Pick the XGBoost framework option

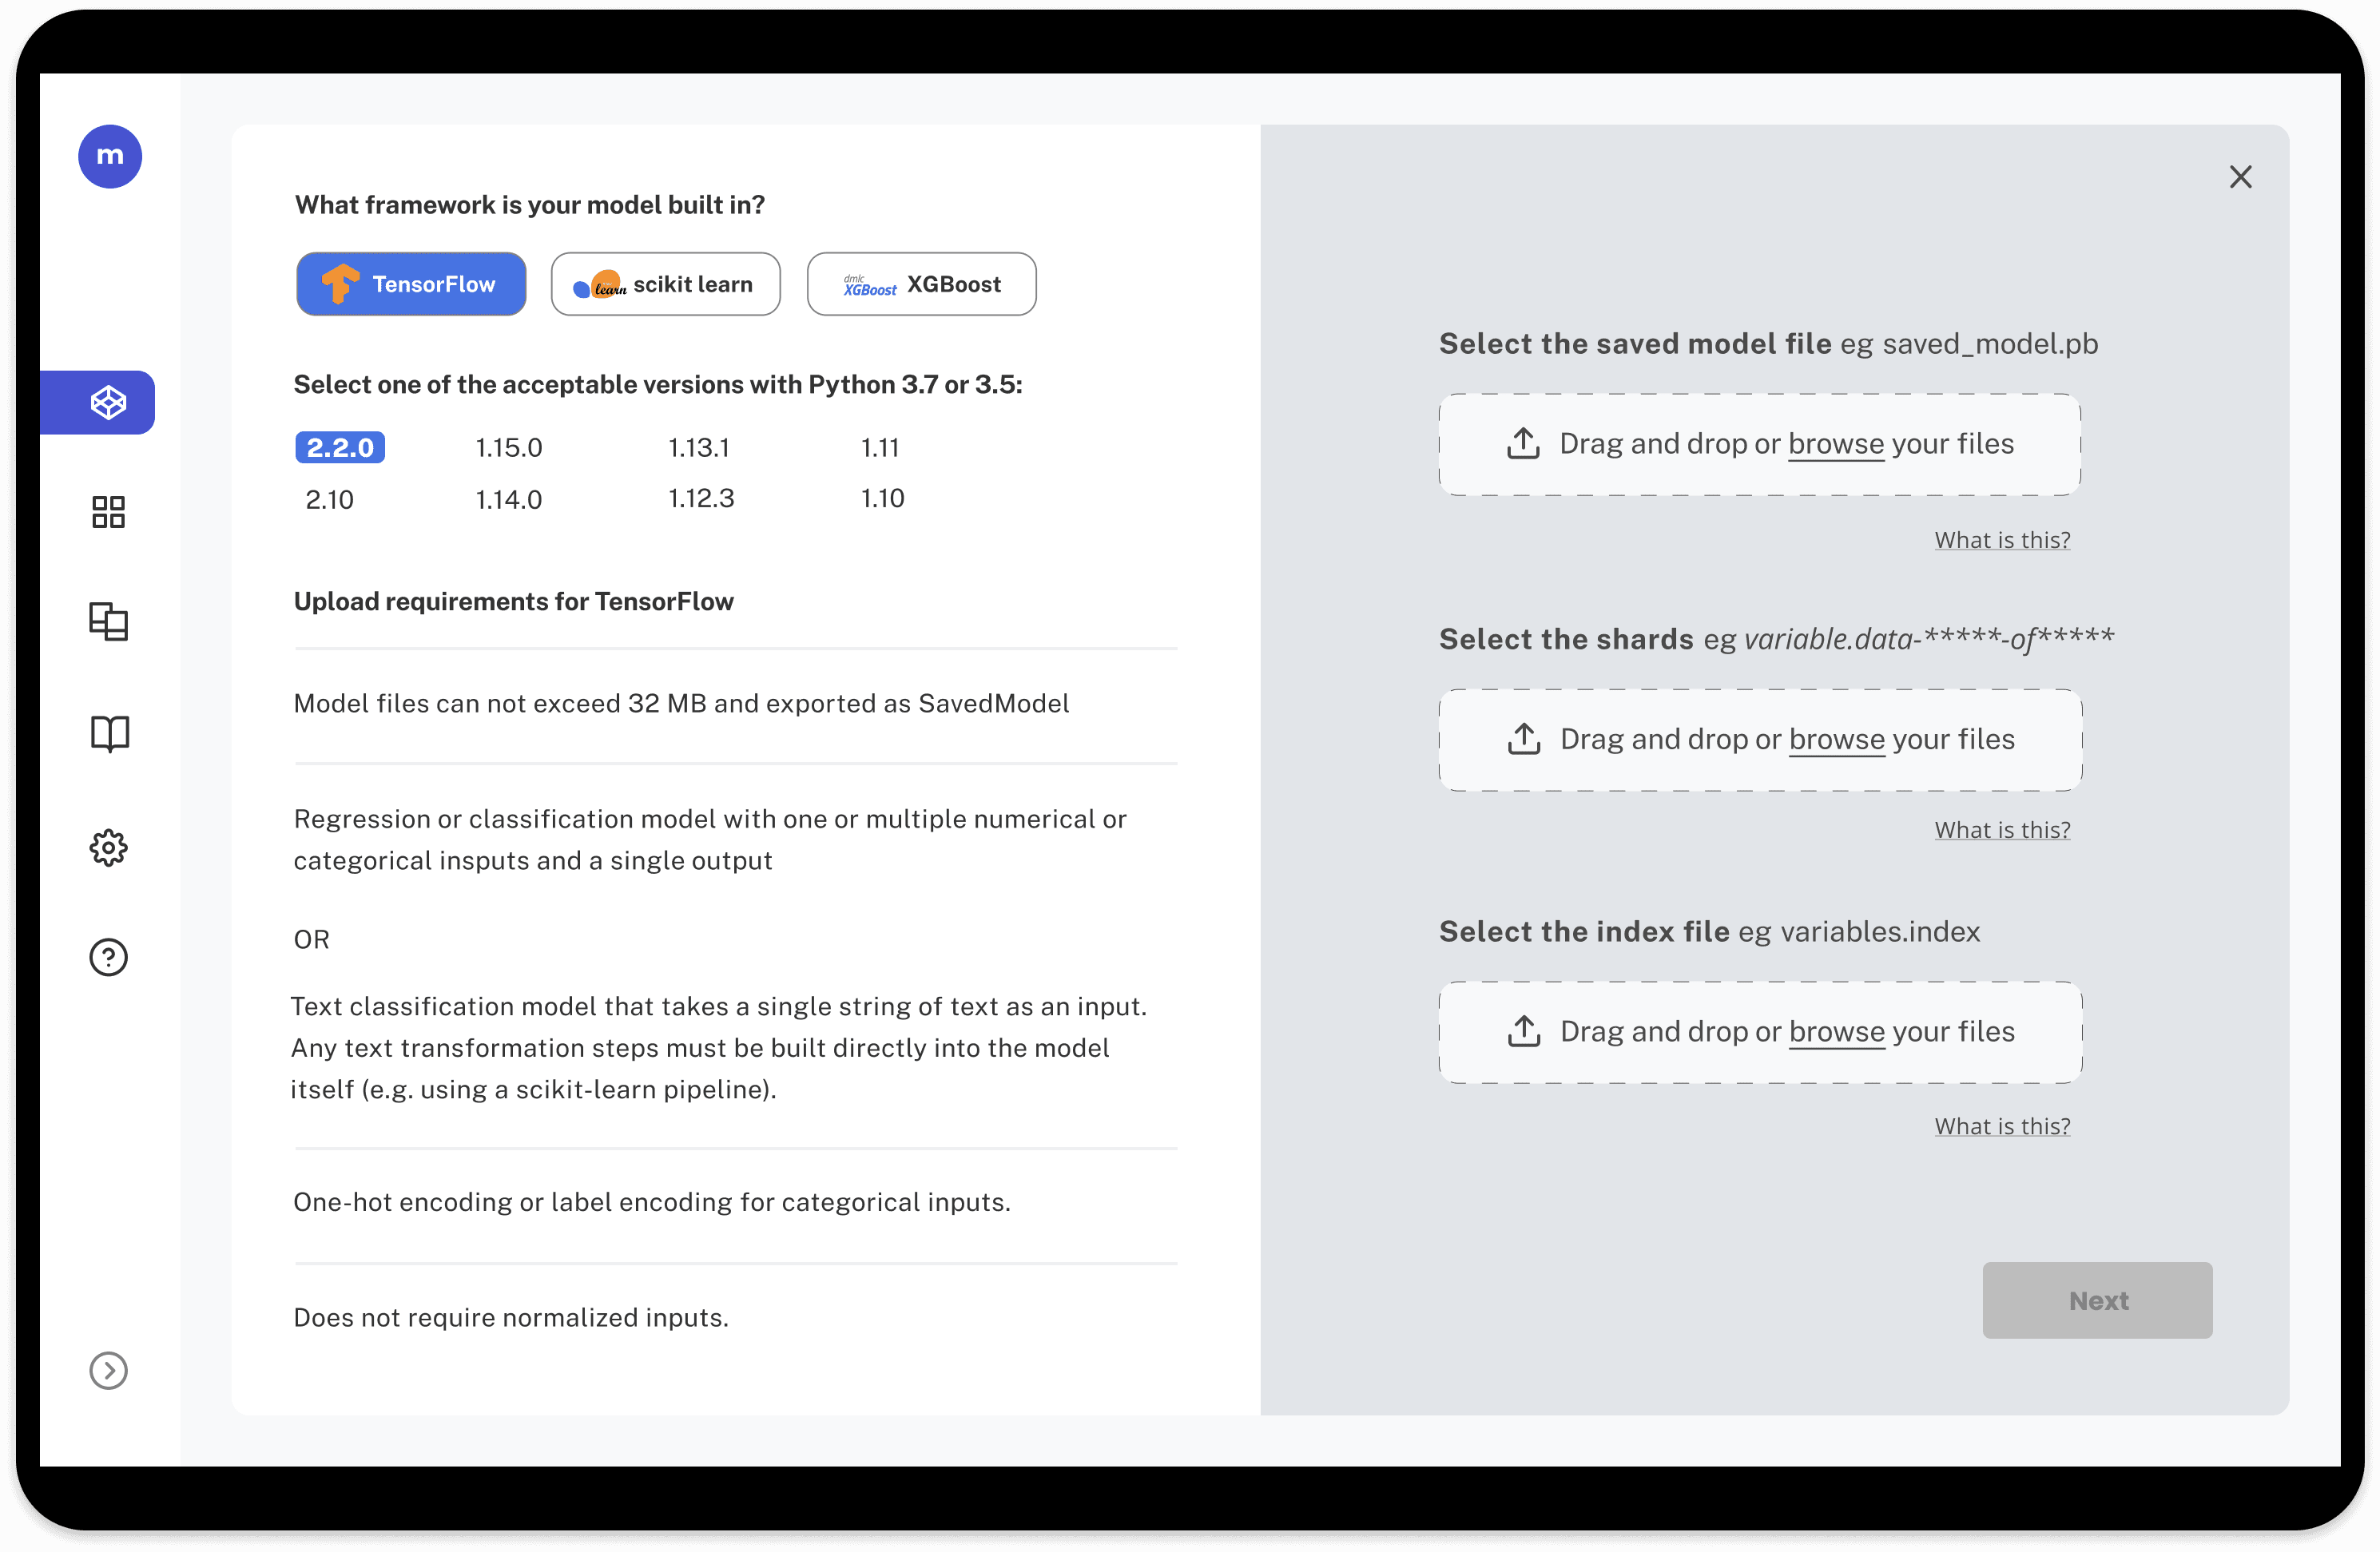tap(921, 284)
